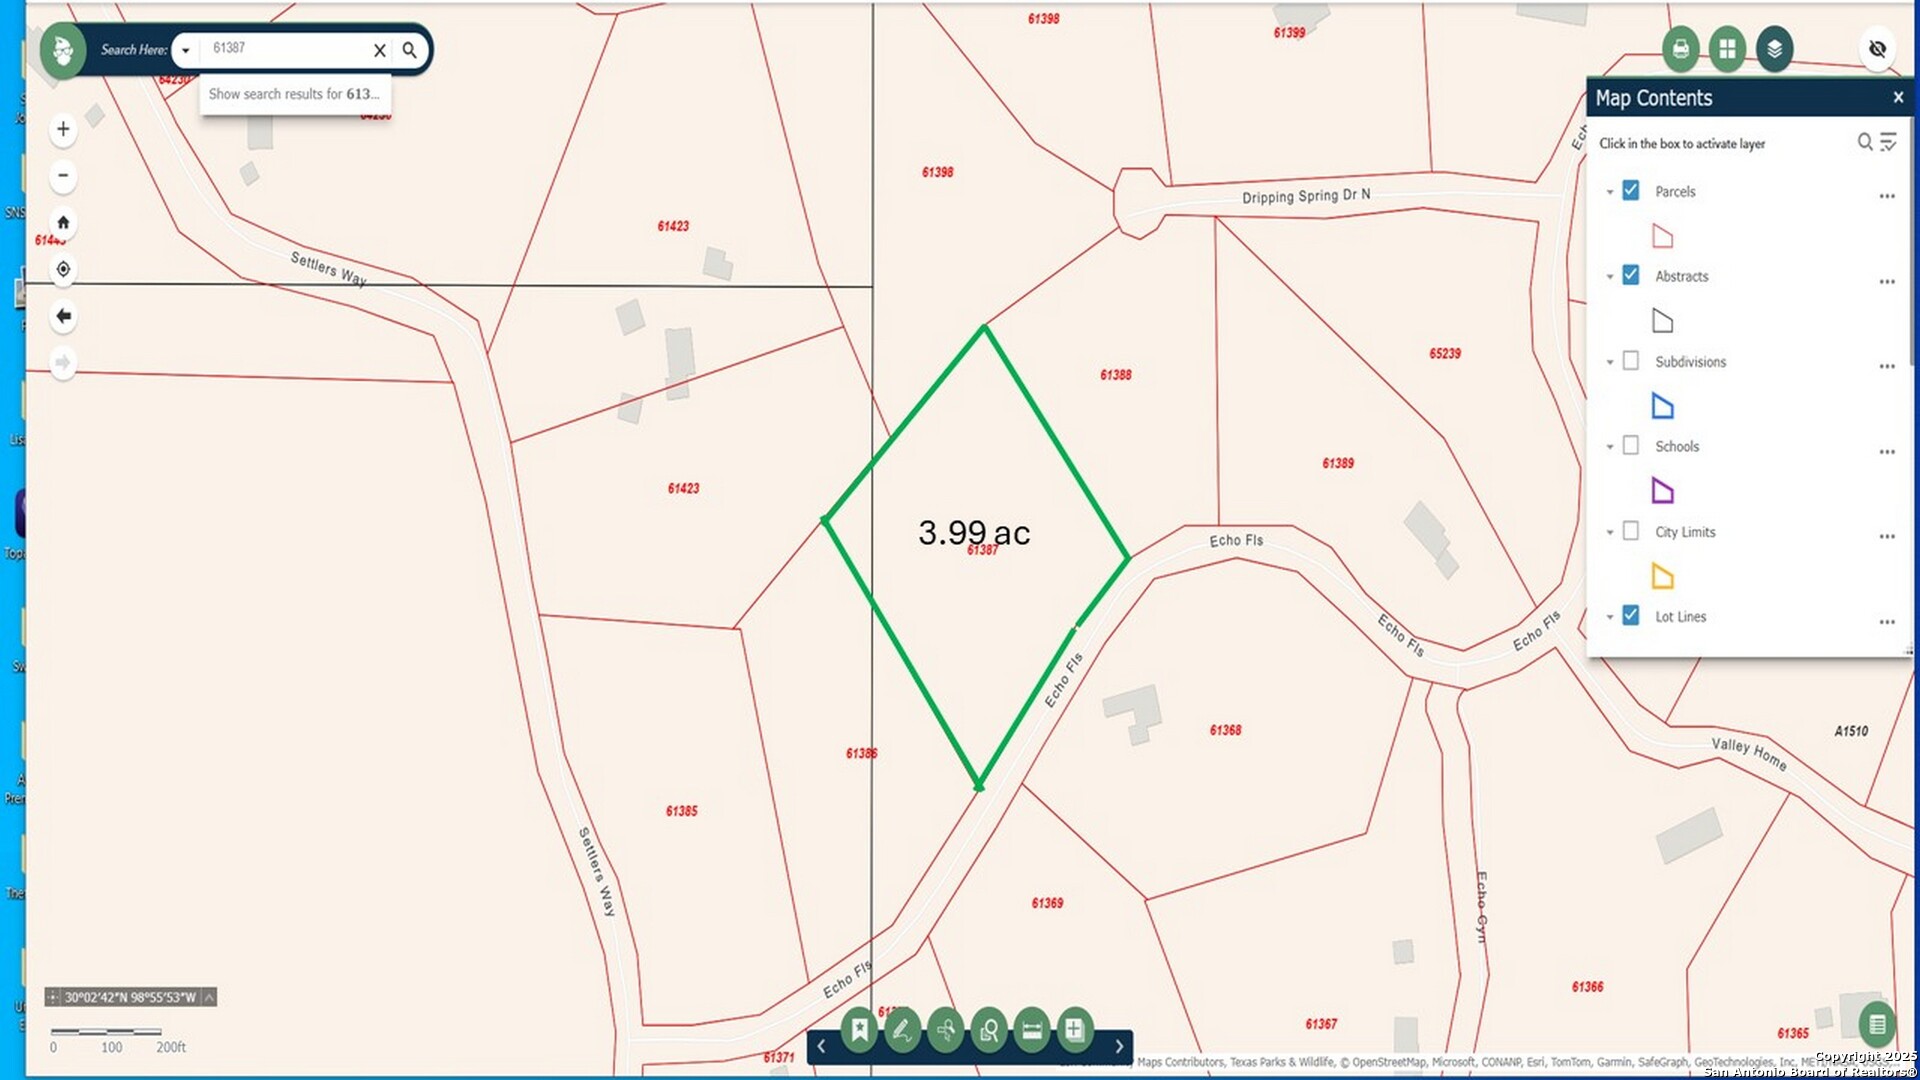Clear the search text with X
The width and height of the screenshot is (1920, 1080).
(x=380, y=50)
